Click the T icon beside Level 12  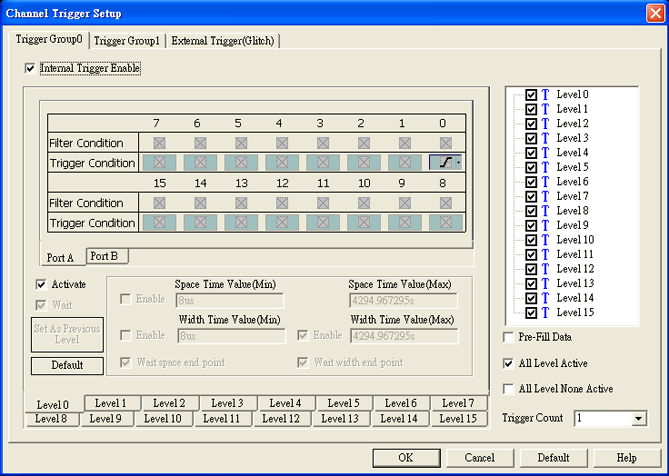pyautogui.click(x=545, y=269)
